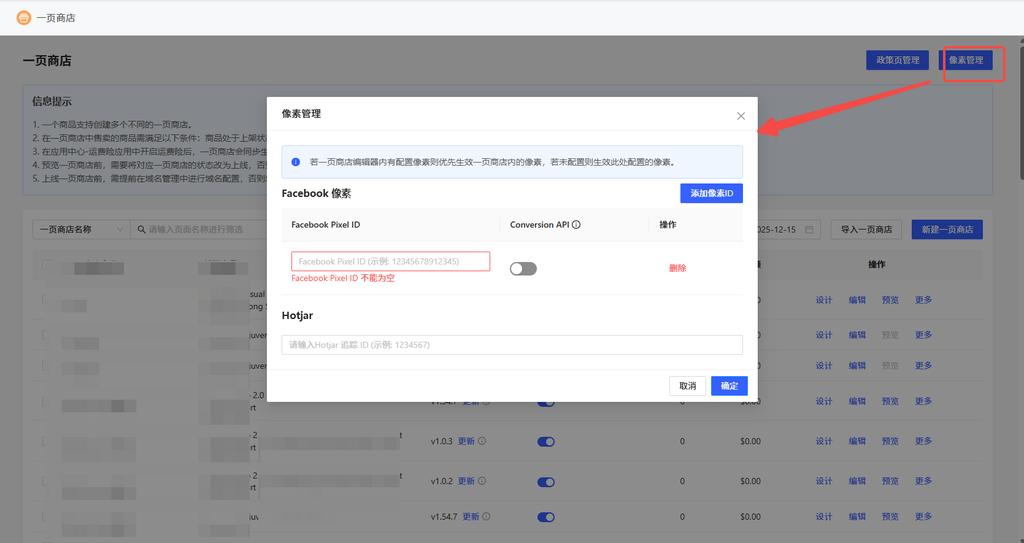Image resolution: width=1024 pixels, height=543 pixels.
Task: Click the red 删除 link
Action: (x=677, y=268)
